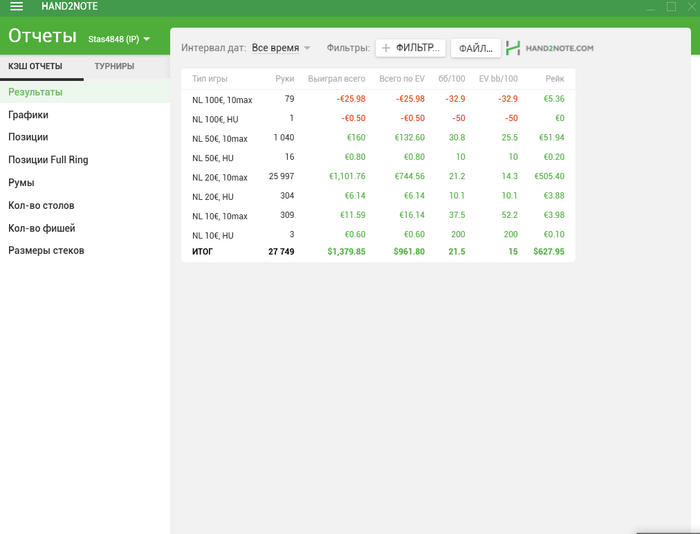The height and width of the screenshot is (534, 700).
Task: Select Позиции Full Ring report
Action: [x=48, y=160]
